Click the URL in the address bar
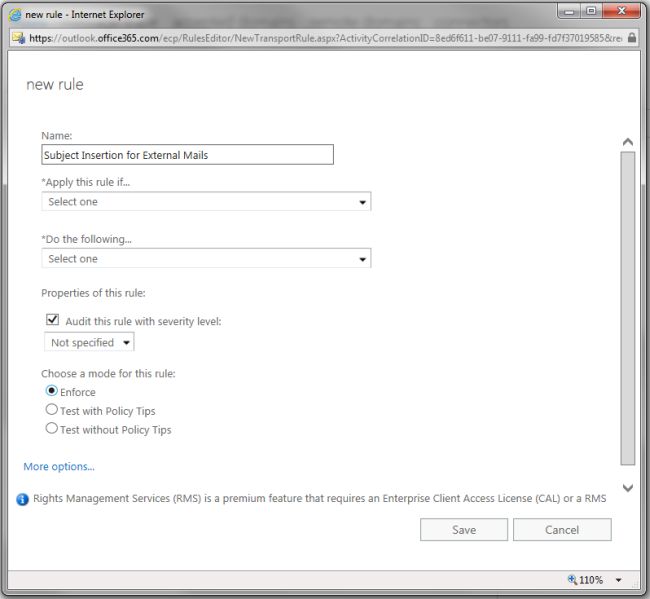 [x=325, y=38]
